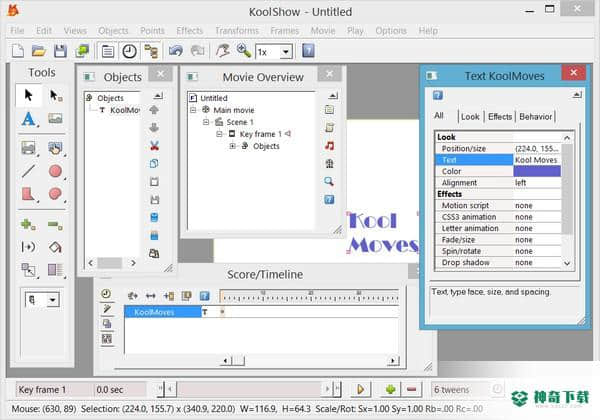Open the Tools panel bottom dropdown

click(x=53, y=300)
